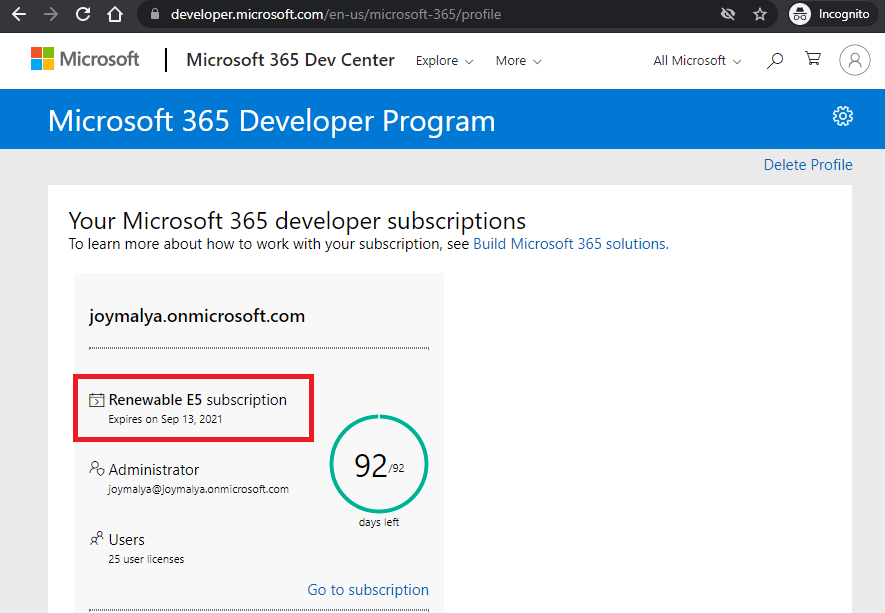
Task: Click the Microsoft logo
Action: coord(85,59)
